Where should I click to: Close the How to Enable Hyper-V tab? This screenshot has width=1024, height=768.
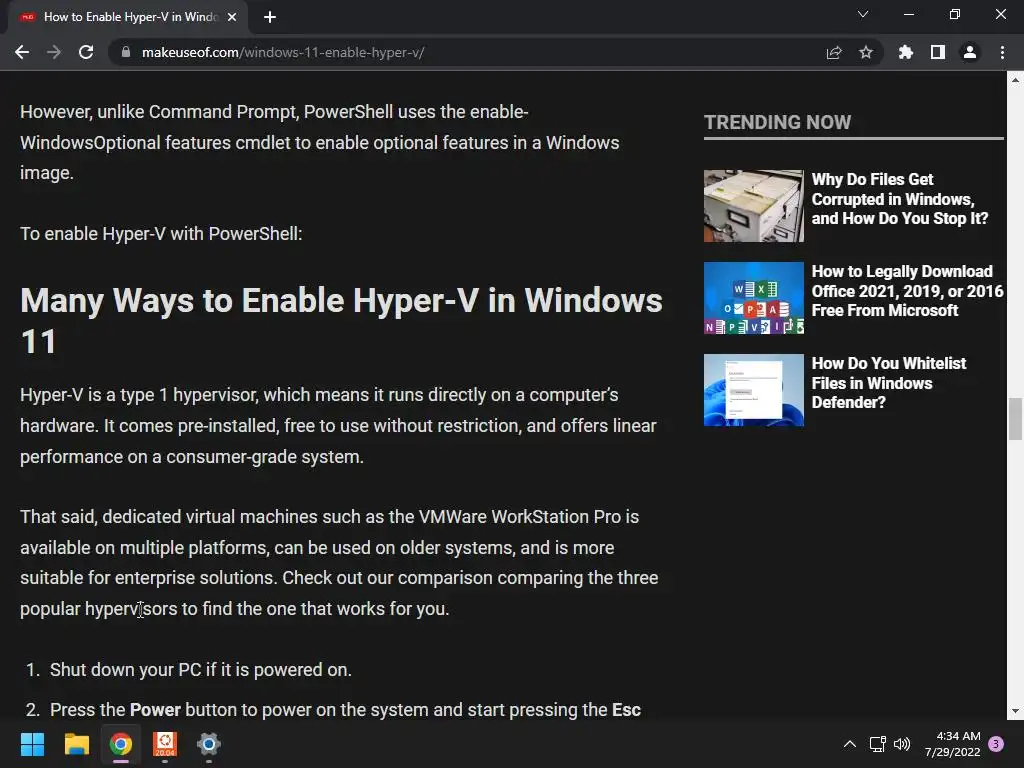(231, 17)
